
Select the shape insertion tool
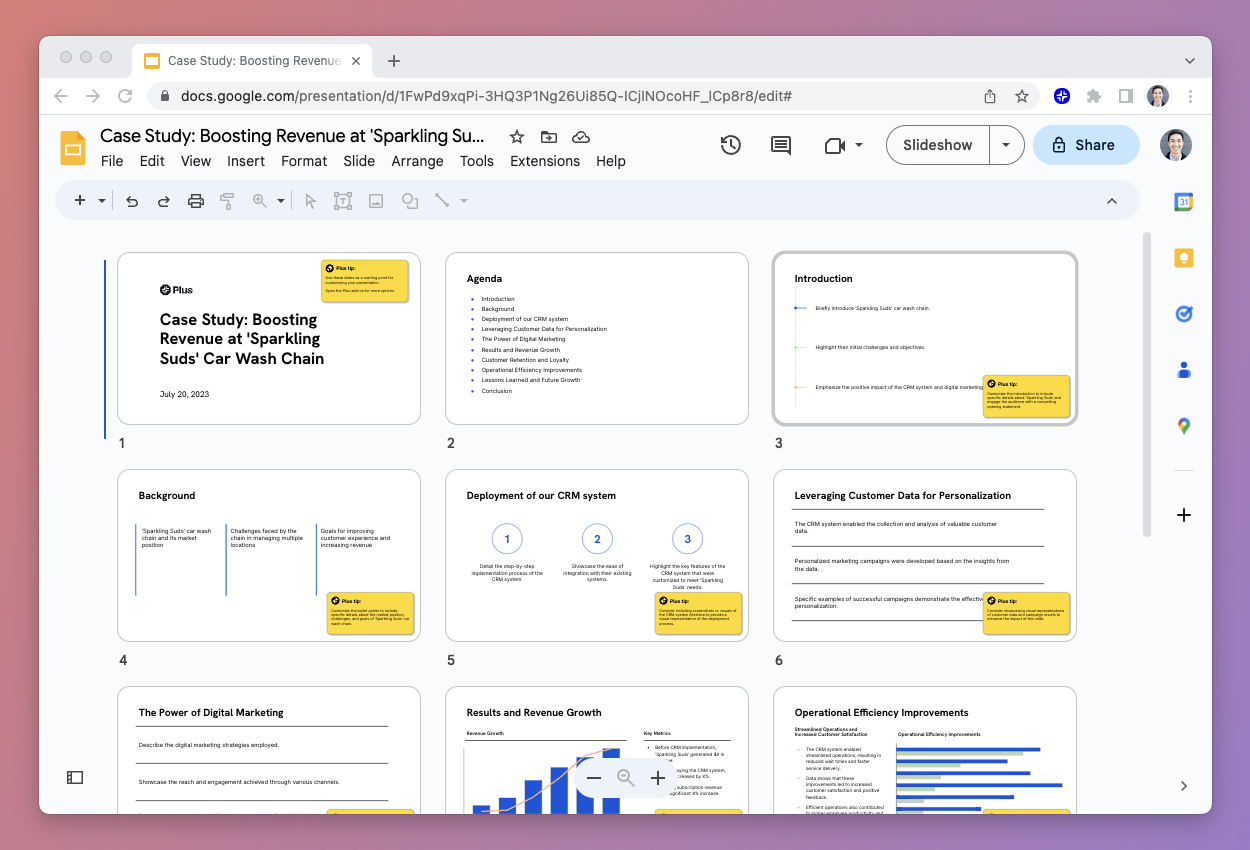[x=408, y=200]
